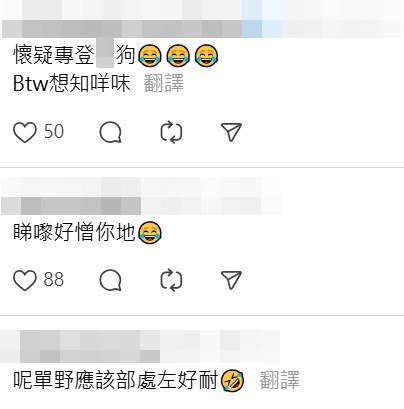Translate the 呢單野應該部處左好耐 comment
Viewport: 404px width, 409px height.
(x=280, y=380)
